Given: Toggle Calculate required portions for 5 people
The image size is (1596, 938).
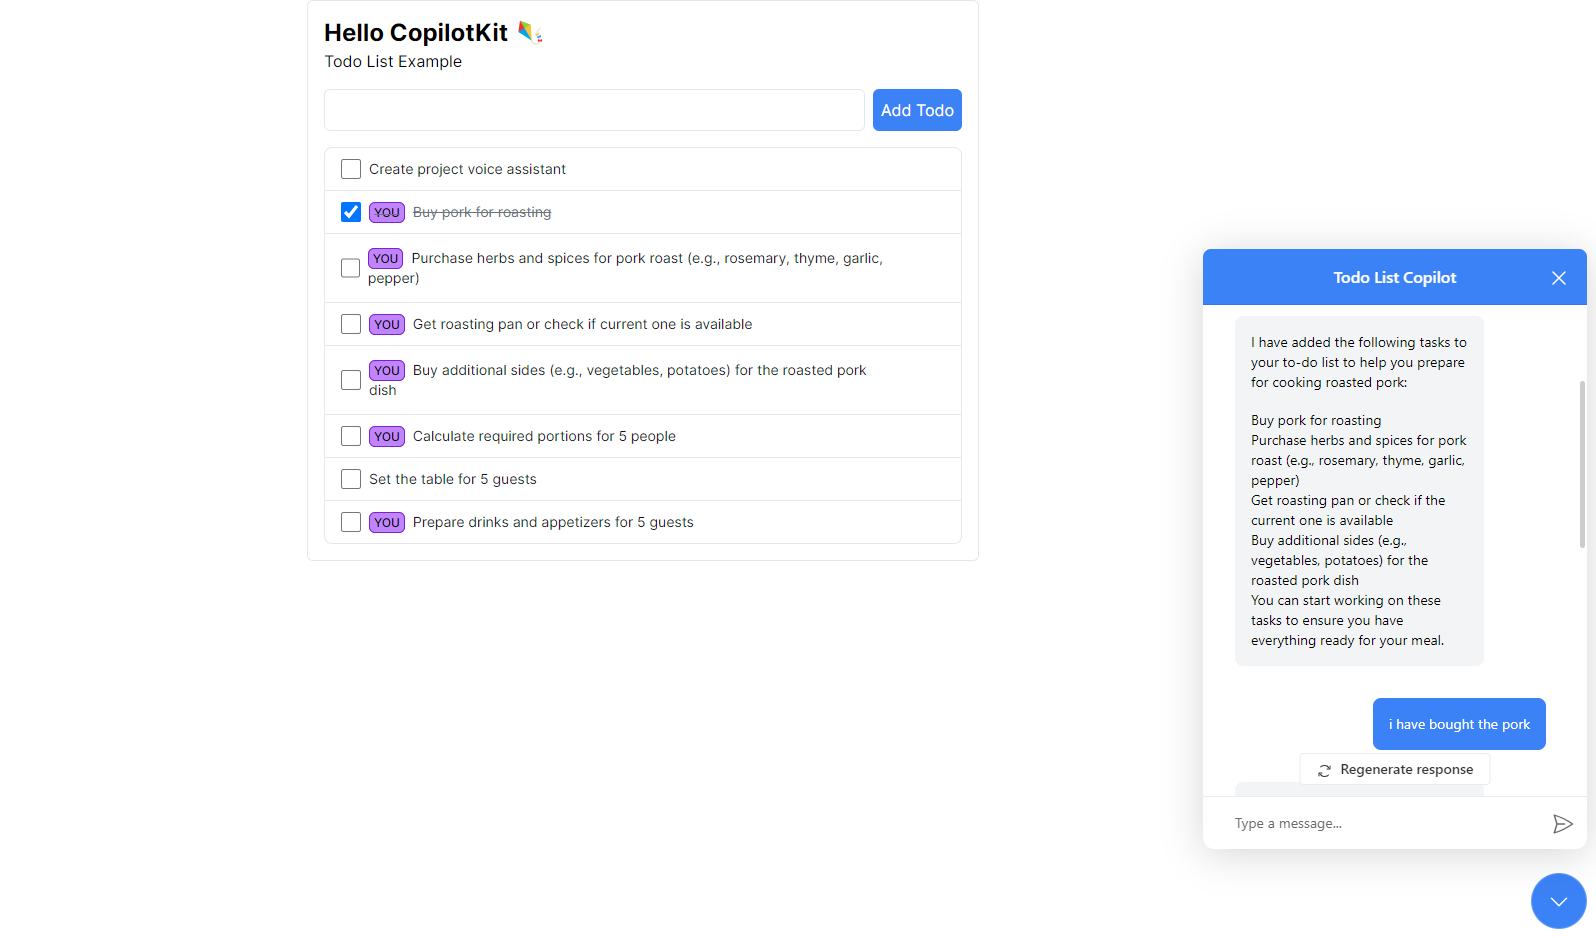Looking at the screenshot, I should coord(351,436).
